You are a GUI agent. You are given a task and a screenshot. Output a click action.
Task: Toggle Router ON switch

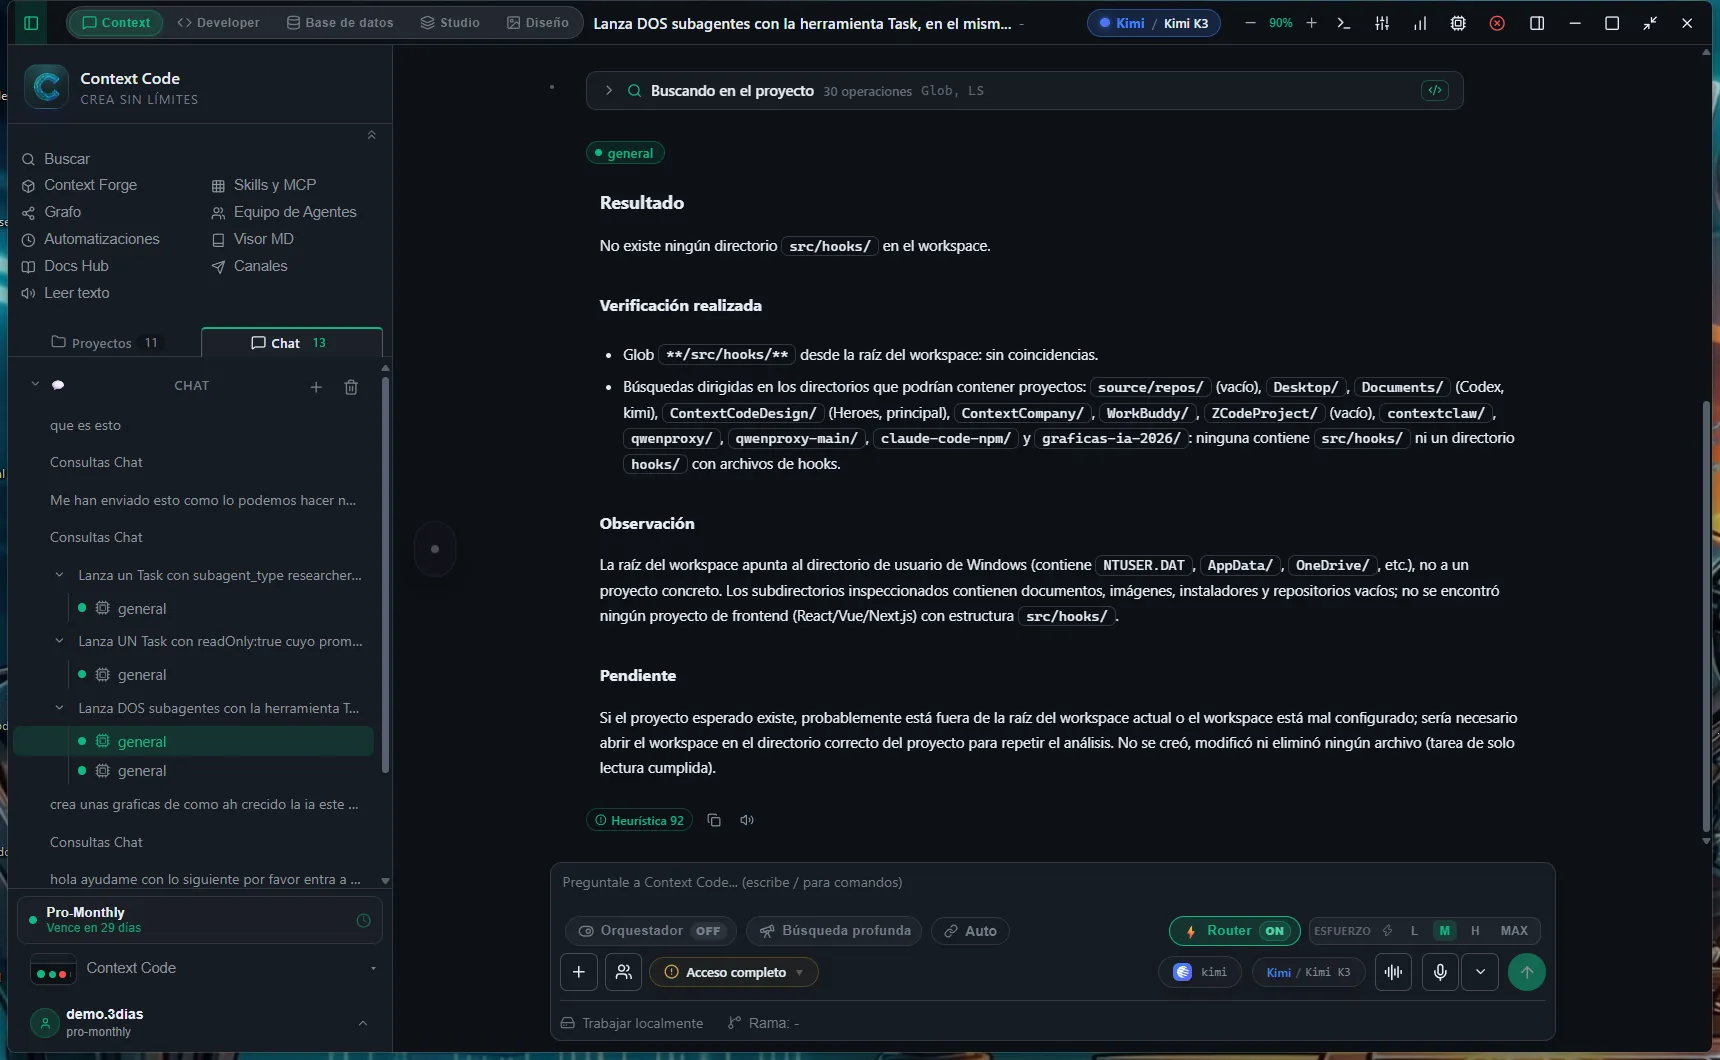click(1235, 931)
